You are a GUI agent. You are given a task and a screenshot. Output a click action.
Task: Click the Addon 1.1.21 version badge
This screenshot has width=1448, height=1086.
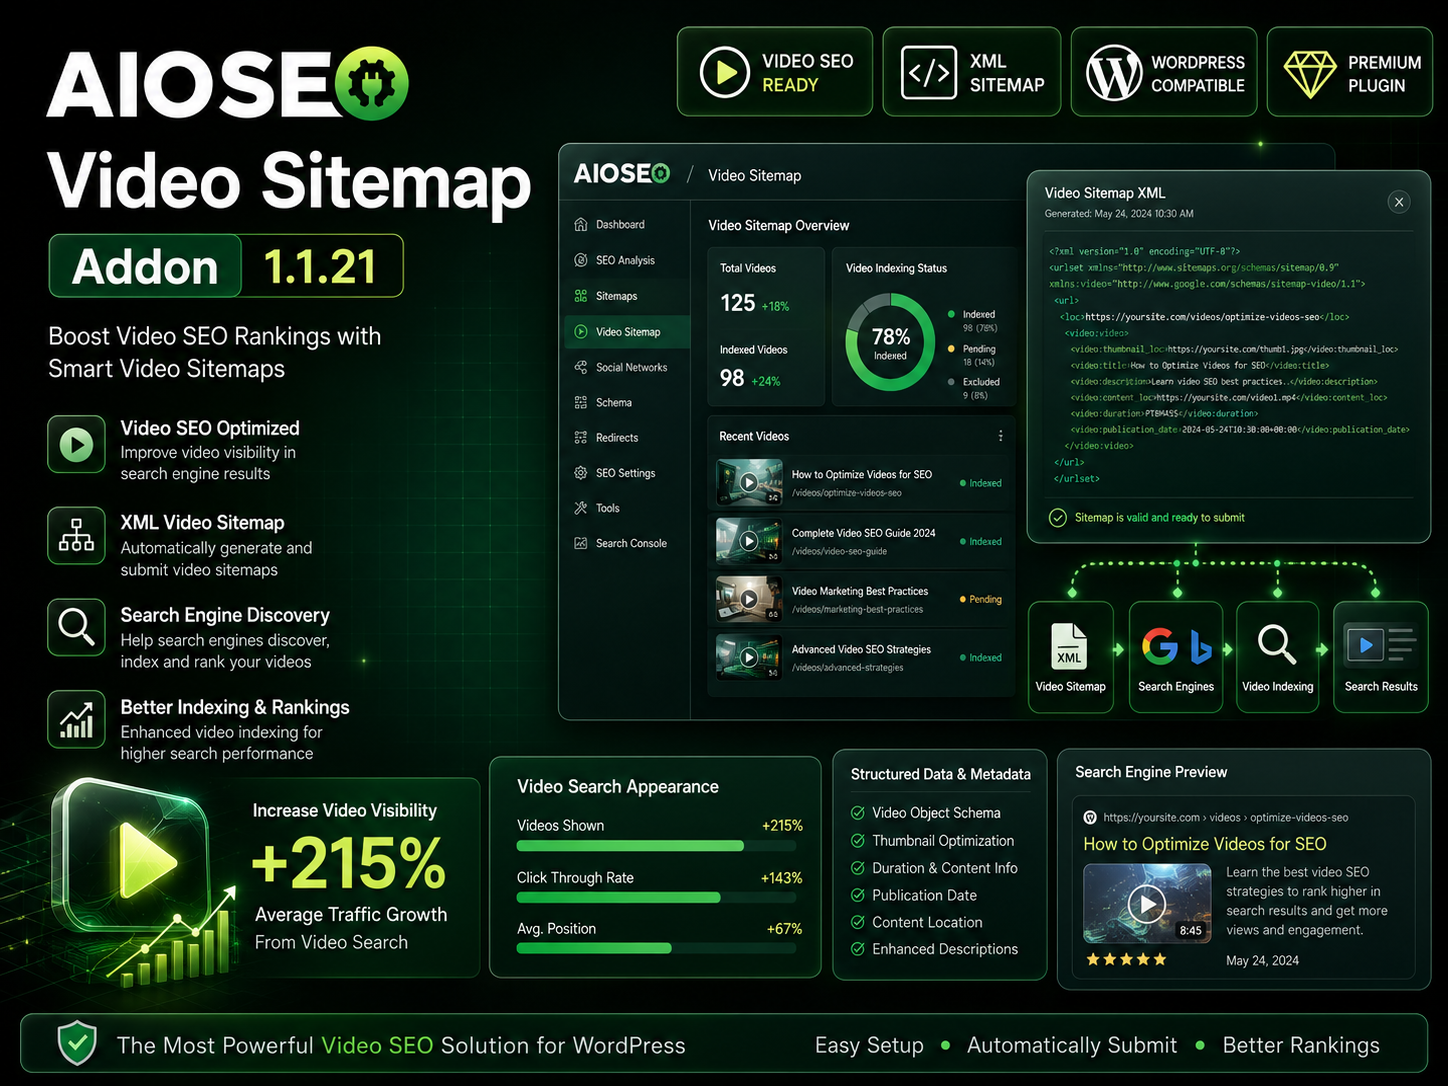coord(226,266)
